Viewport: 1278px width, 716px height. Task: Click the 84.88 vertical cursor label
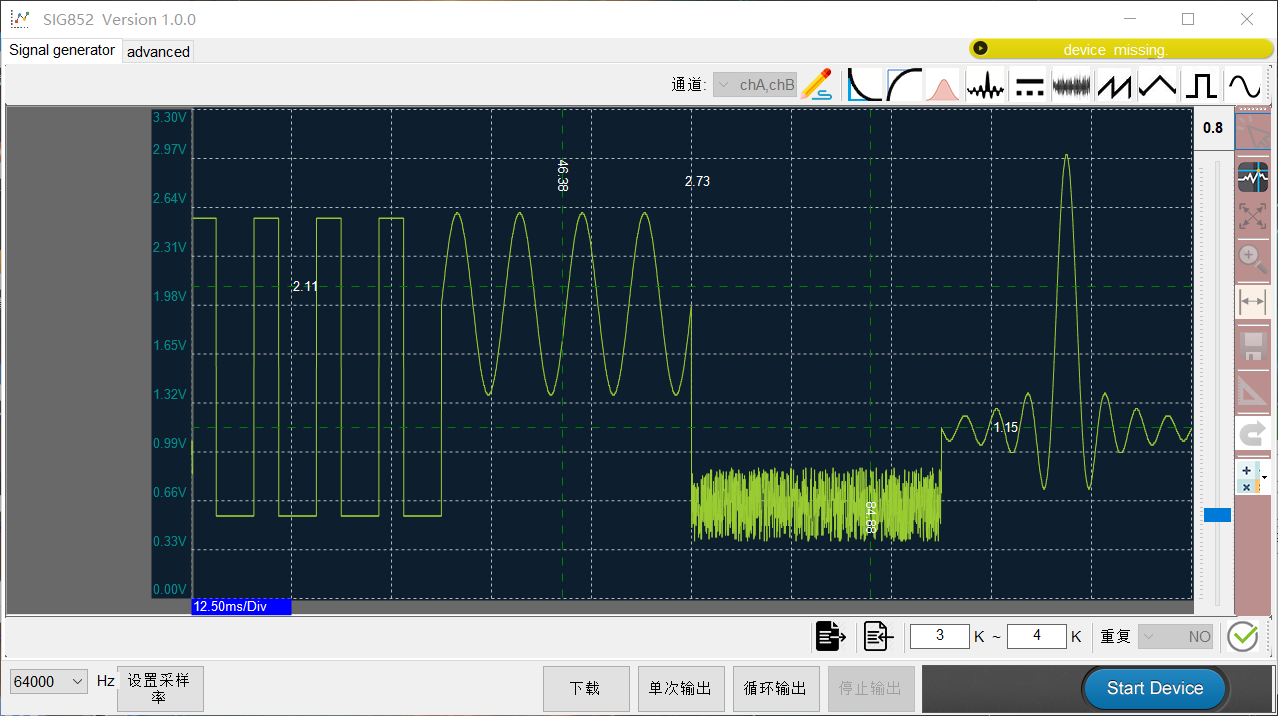click(x=870, y=517)
